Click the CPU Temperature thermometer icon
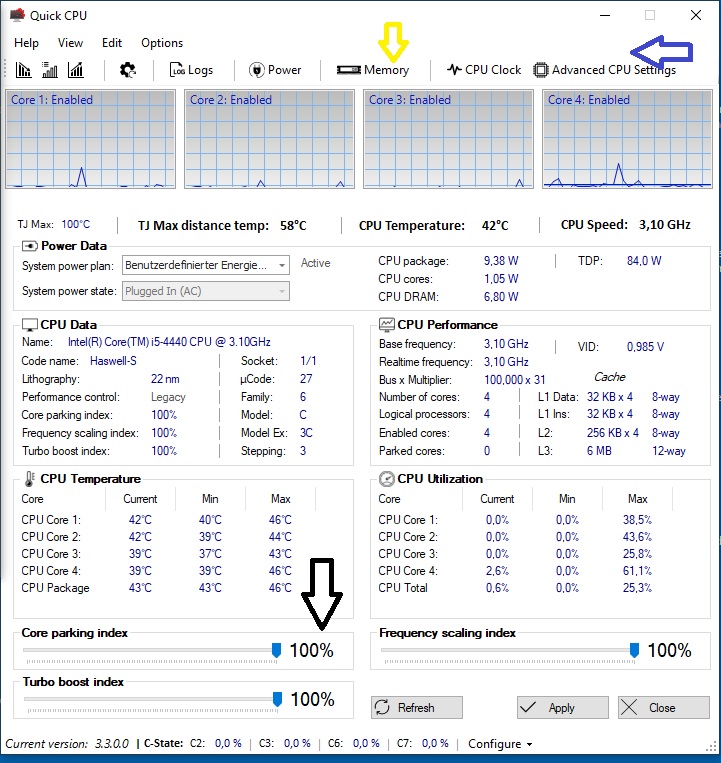Screen dimensions: 721x763 point(30,479)
